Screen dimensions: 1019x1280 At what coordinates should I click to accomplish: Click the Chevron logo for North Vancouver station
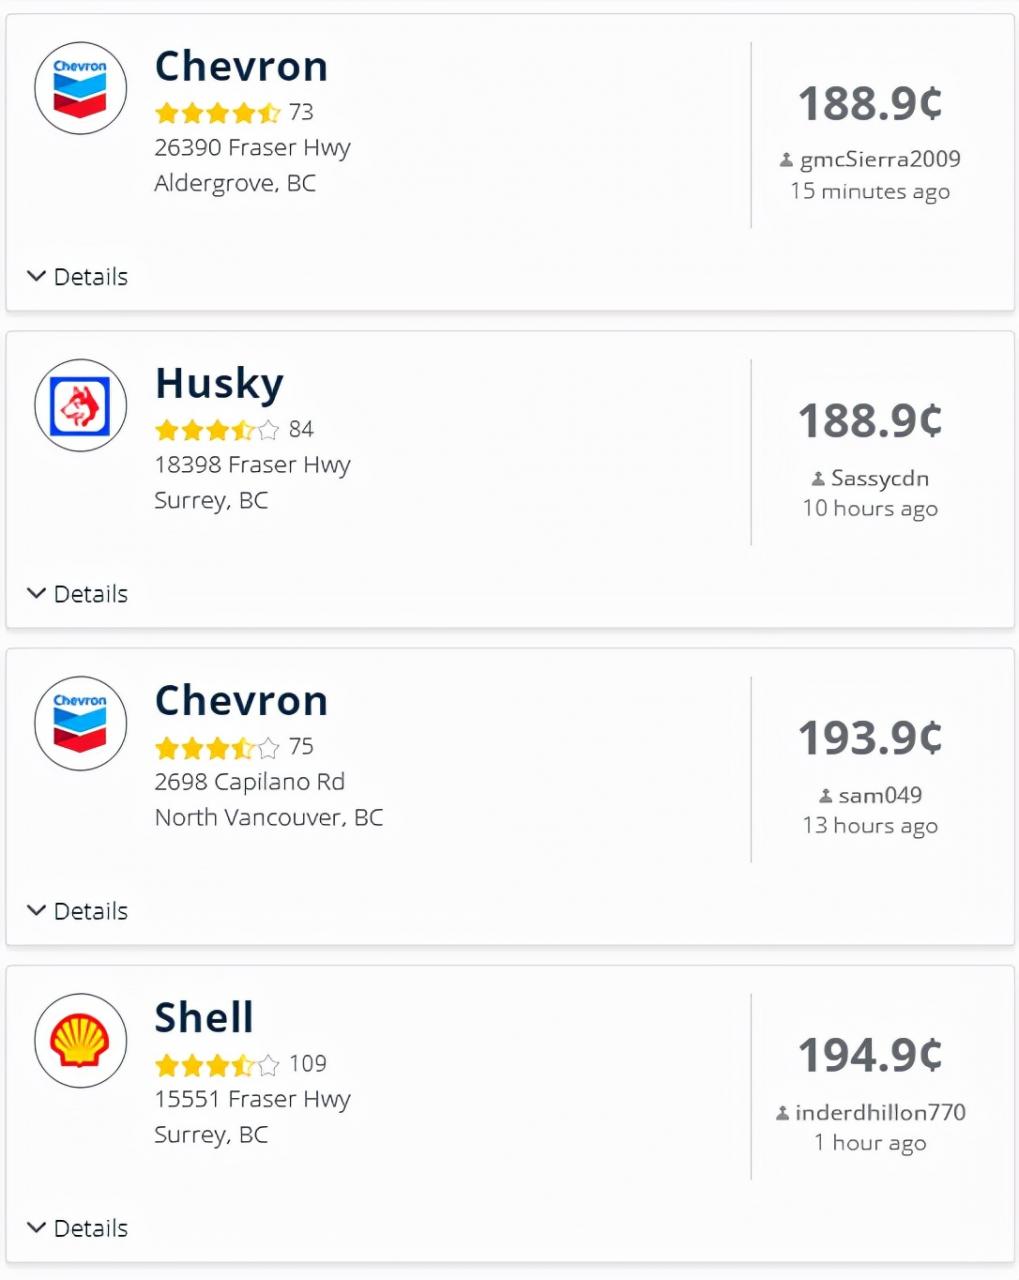81,722
